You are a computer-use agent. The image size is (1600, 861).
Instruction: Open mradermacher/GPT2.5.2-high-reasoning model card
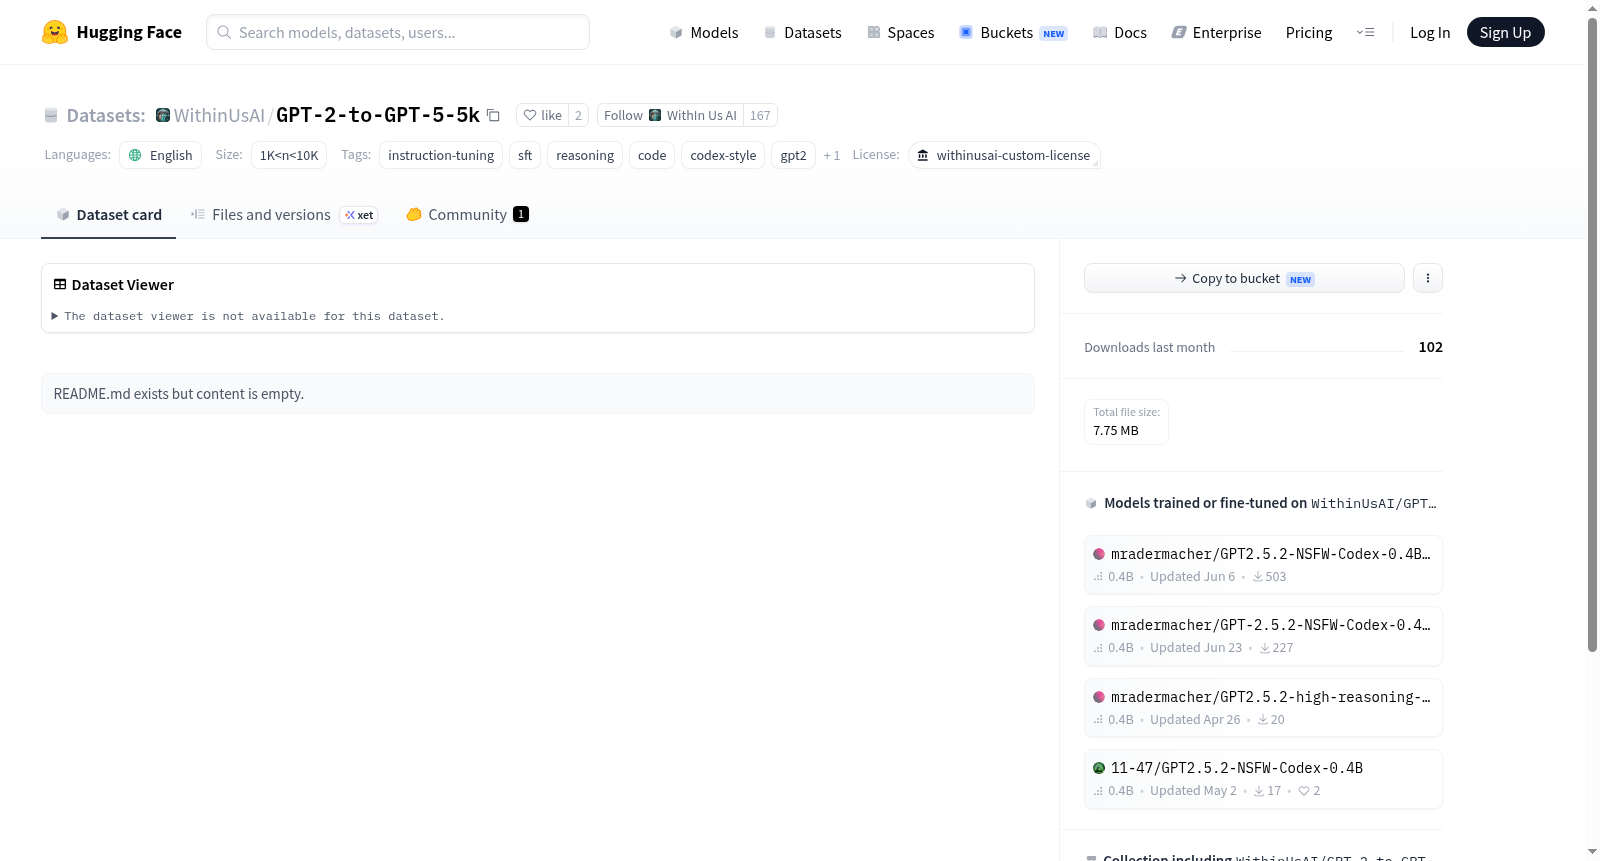[x=1263, y=708]
